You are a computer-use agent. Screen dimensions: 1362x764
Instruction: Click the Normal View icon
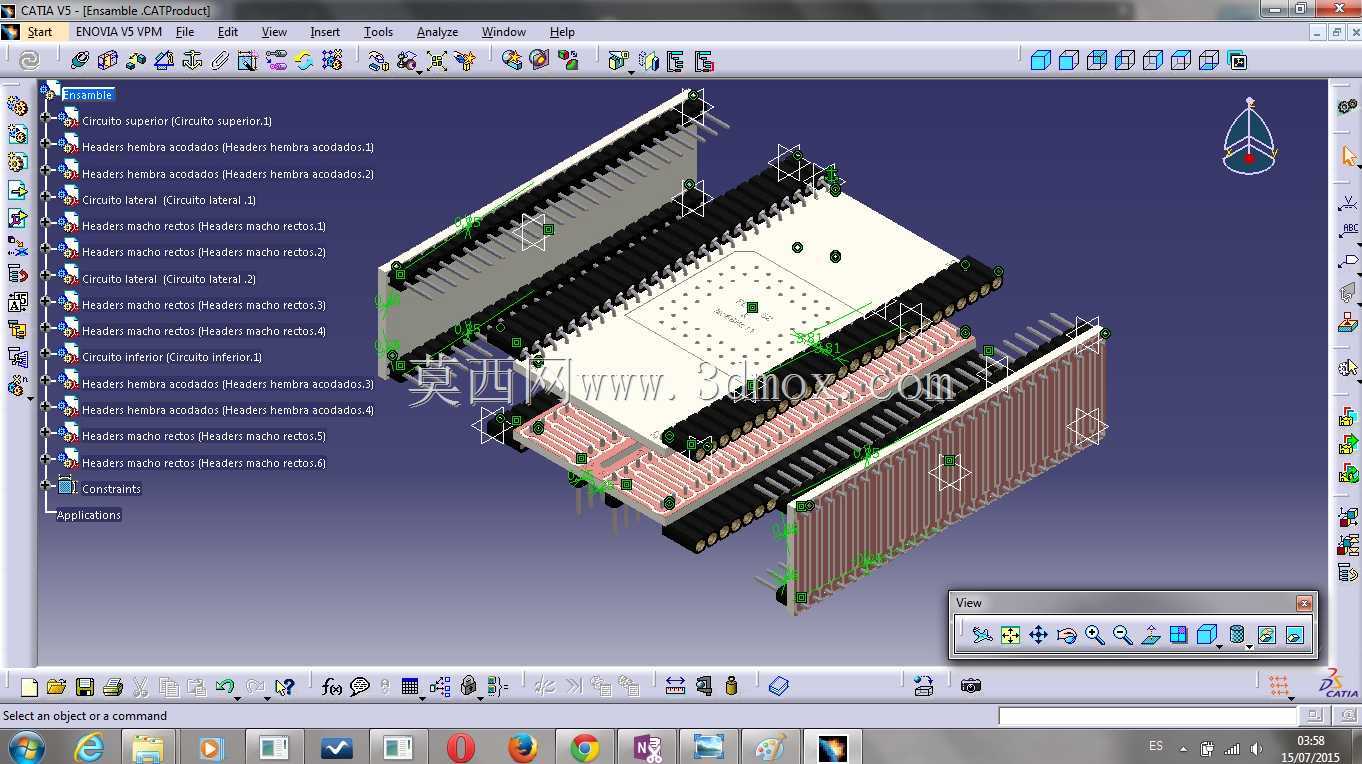pyautogui.click(x=1150, y=635)
